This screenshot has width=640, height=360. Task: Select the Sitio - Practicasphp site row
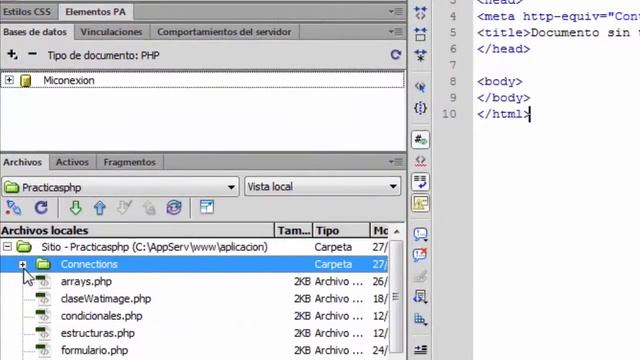click(194, 247)
